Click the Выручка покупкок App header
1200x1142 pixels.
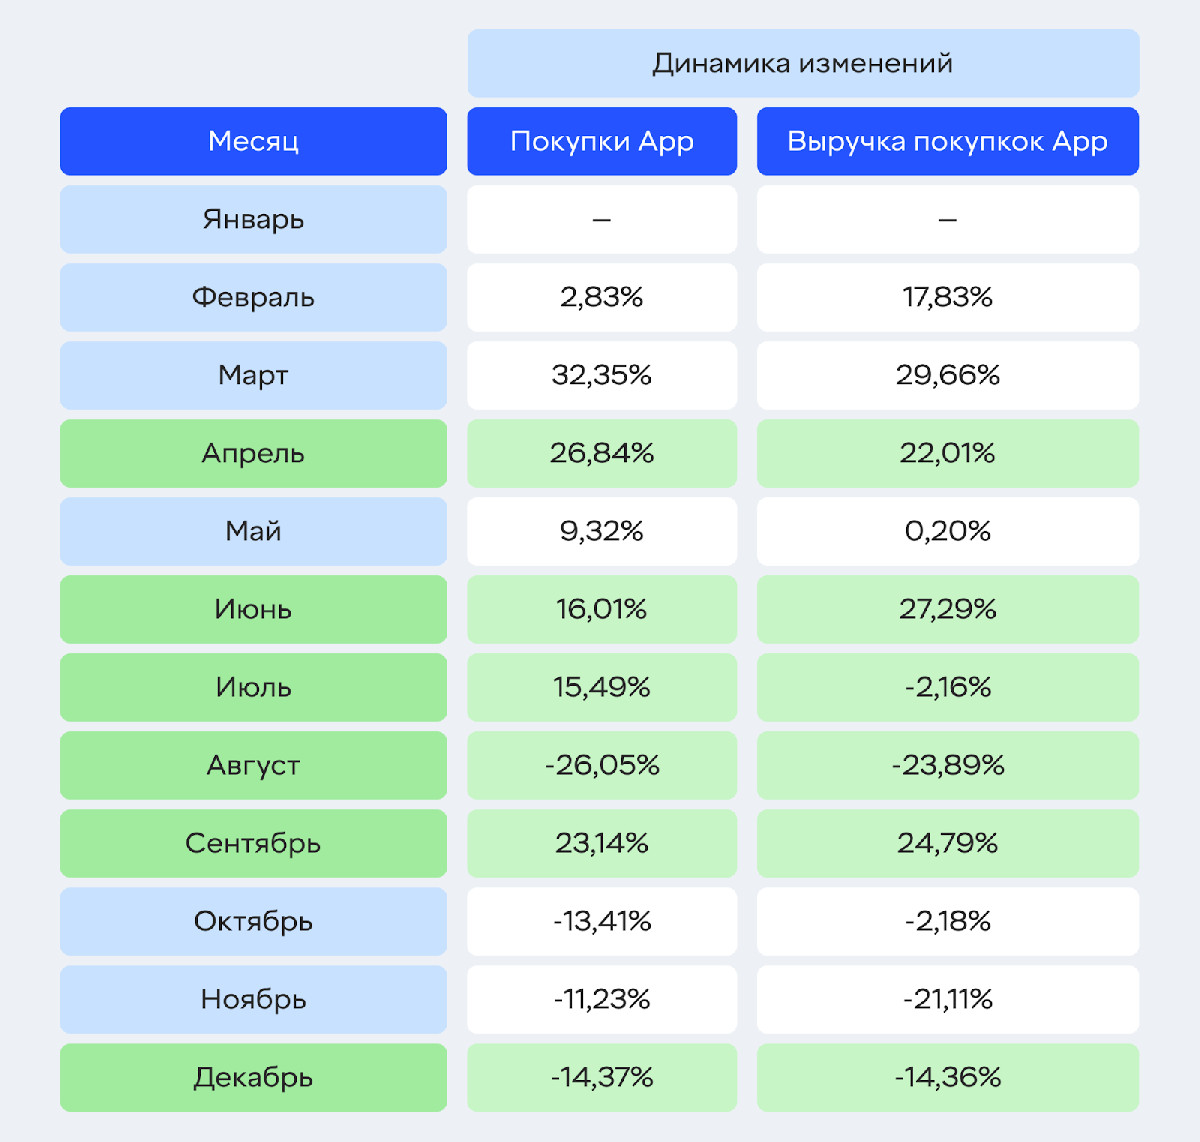coord(947,141)
